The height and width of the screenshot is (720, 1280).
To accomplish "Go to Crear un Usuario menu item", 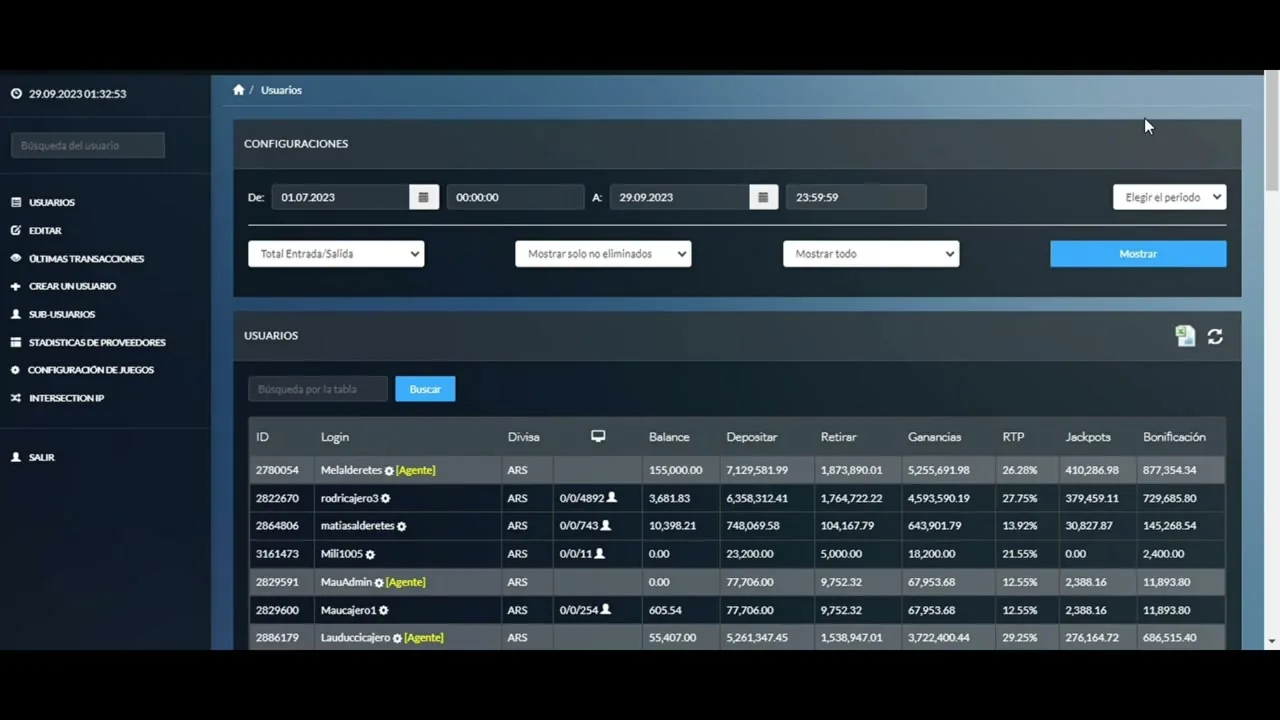I will [72, 286].
